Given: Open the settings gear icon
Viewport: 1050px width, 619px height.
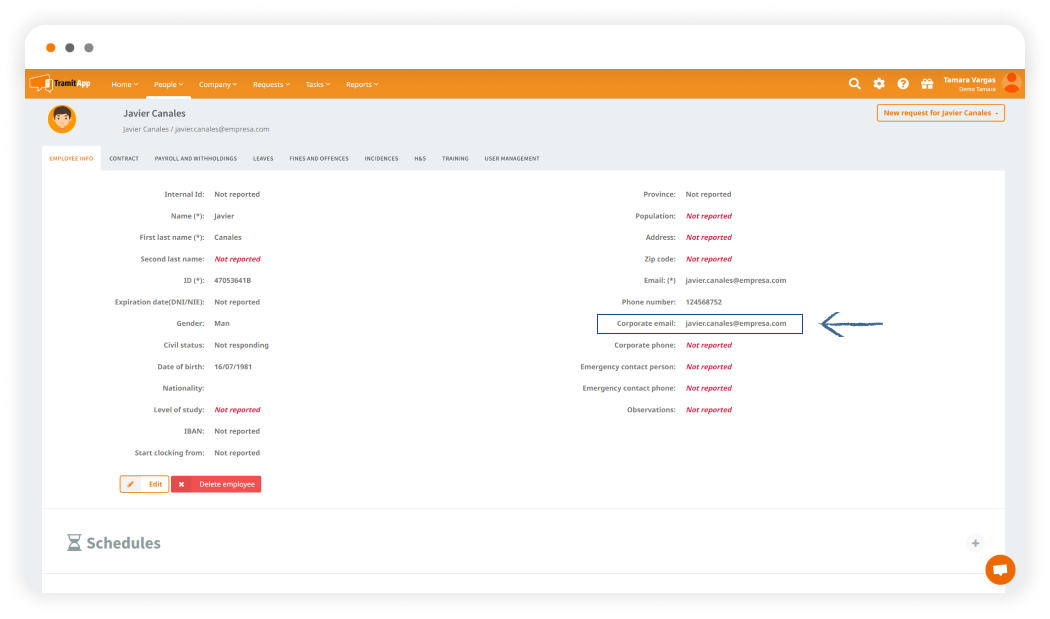Looking at the screenshot, I should 879,84.
